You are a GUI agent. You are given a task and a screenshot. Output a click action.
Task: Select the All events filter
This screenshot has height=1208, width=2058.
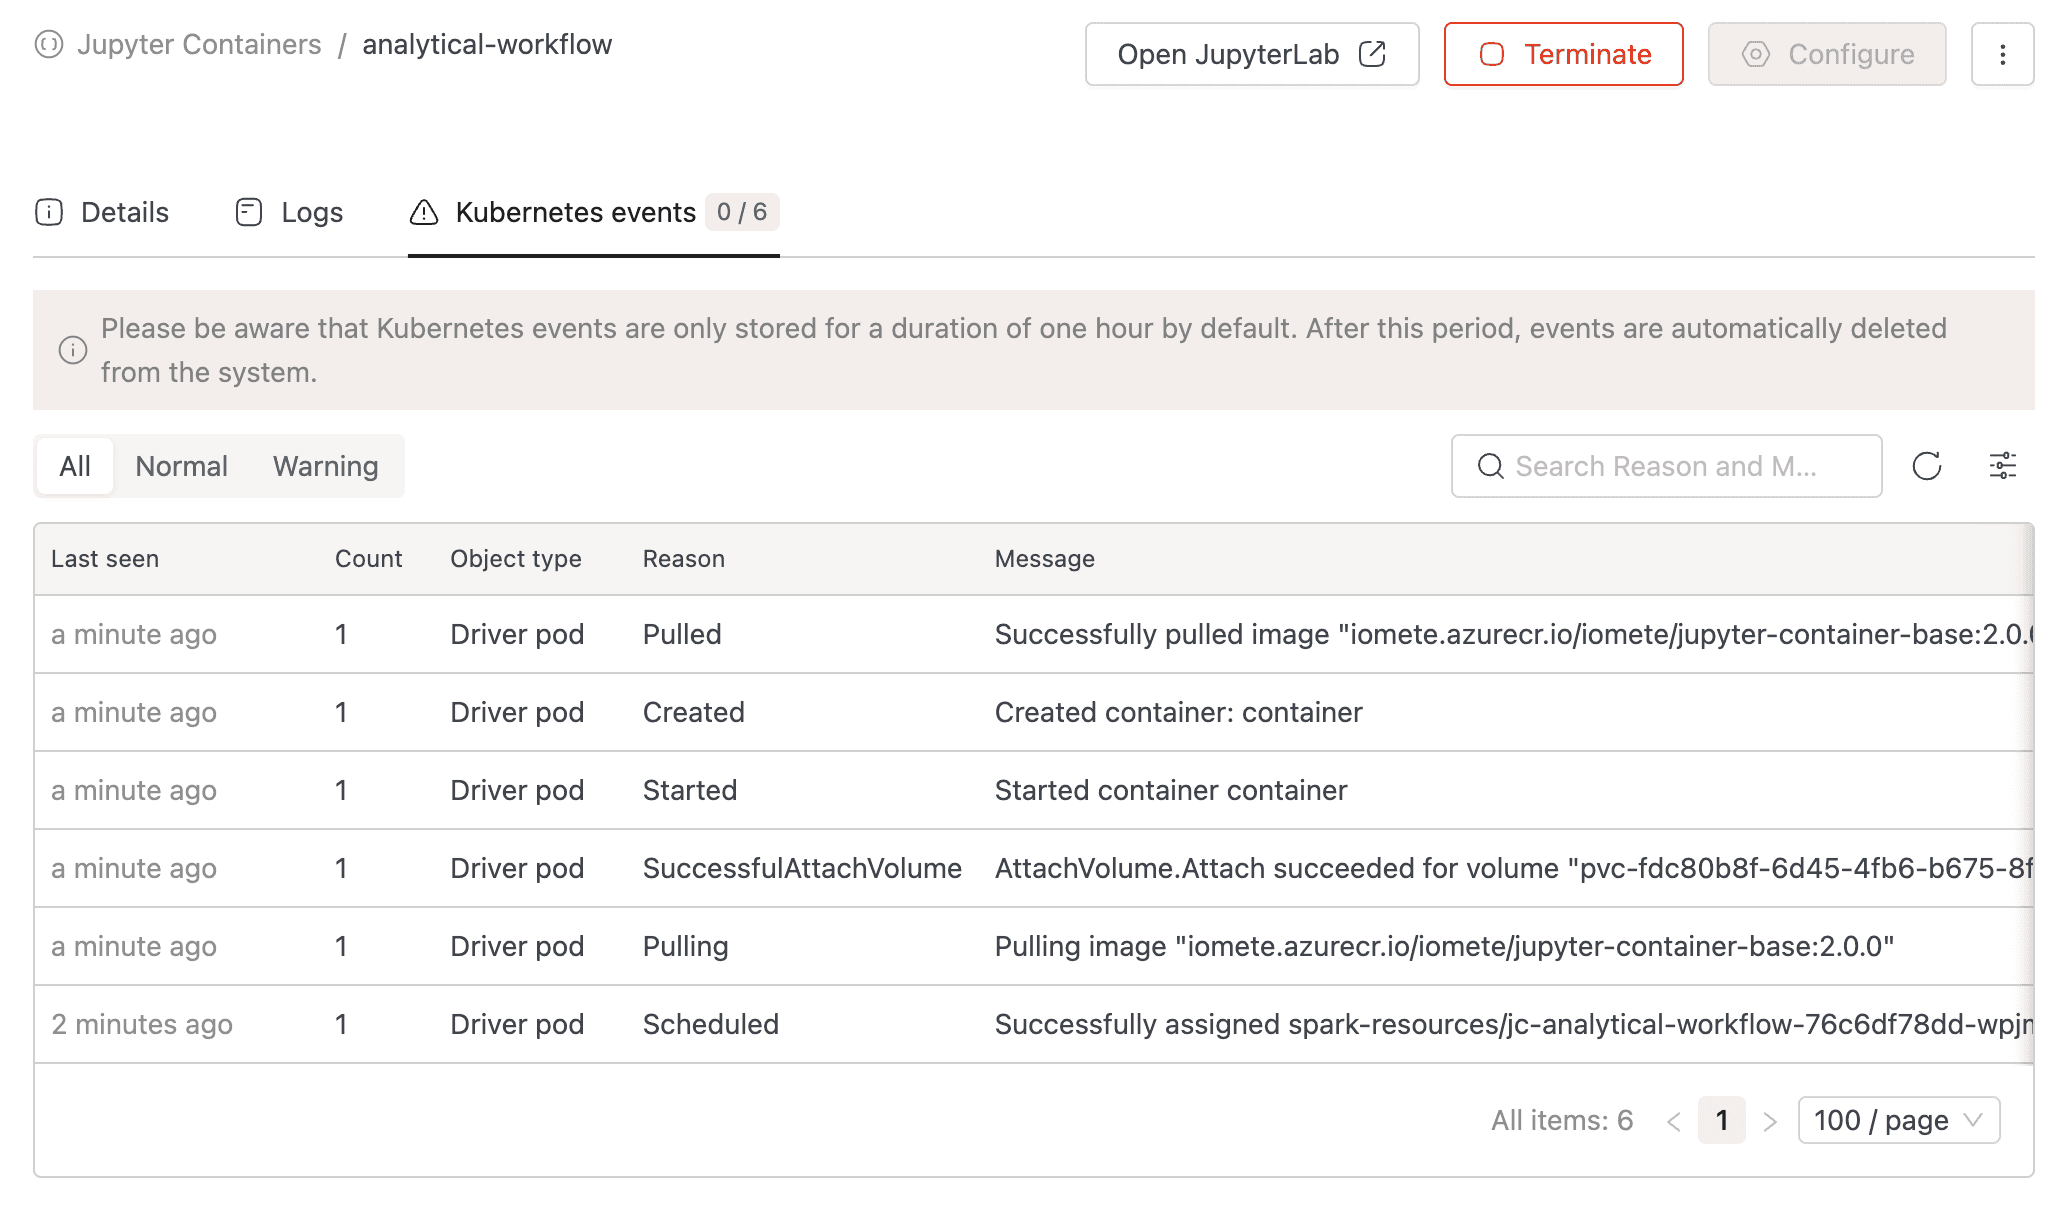coord(75,466)
